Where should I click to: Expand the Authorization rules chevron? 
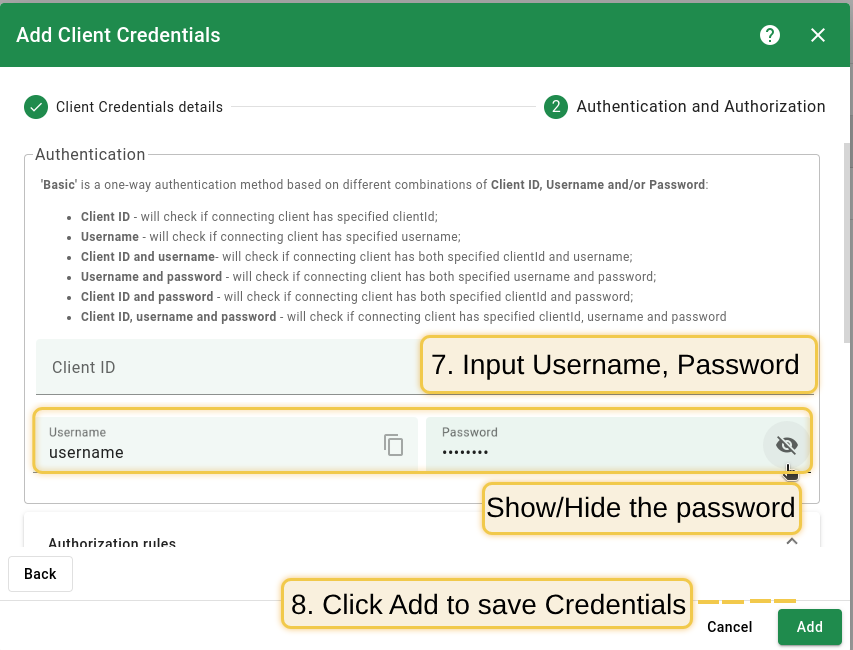point(792,541)
